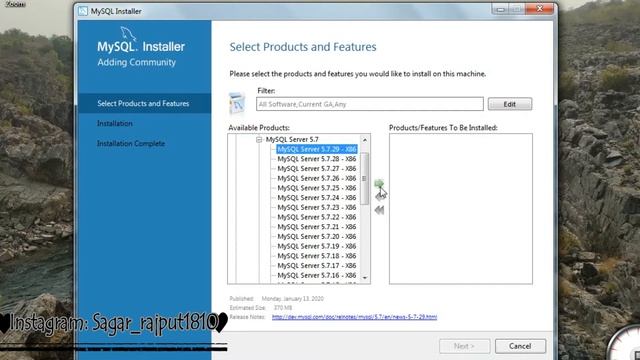Close the MySQL Installer window
640x360 pixels.
(x=540, y=9)
